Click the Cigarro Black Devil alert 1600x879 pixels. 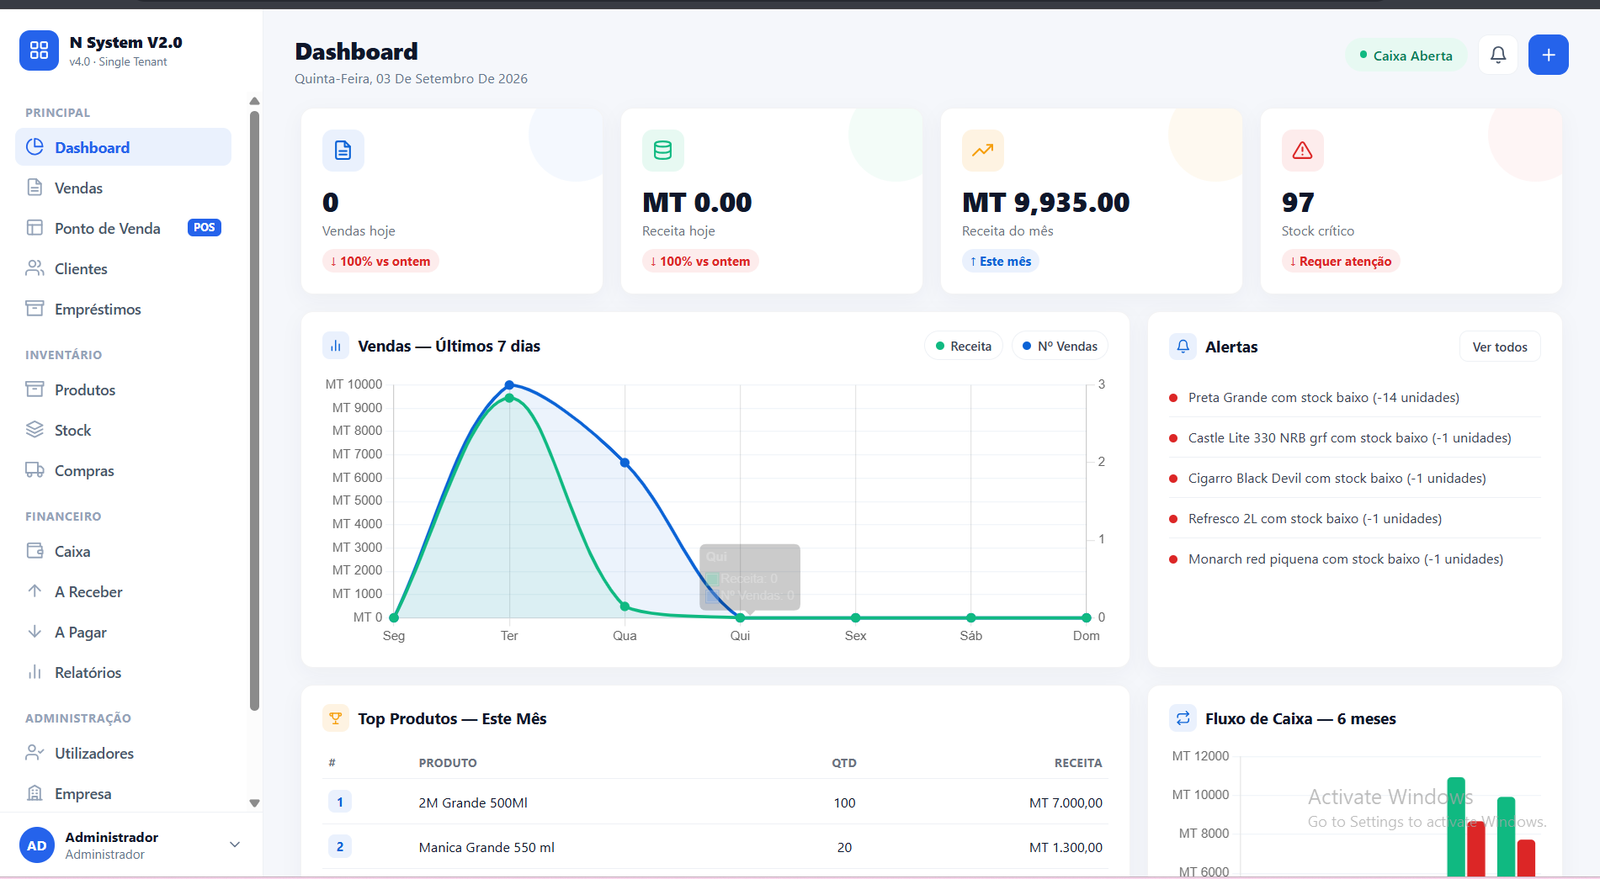click(x=1355, y=478)
